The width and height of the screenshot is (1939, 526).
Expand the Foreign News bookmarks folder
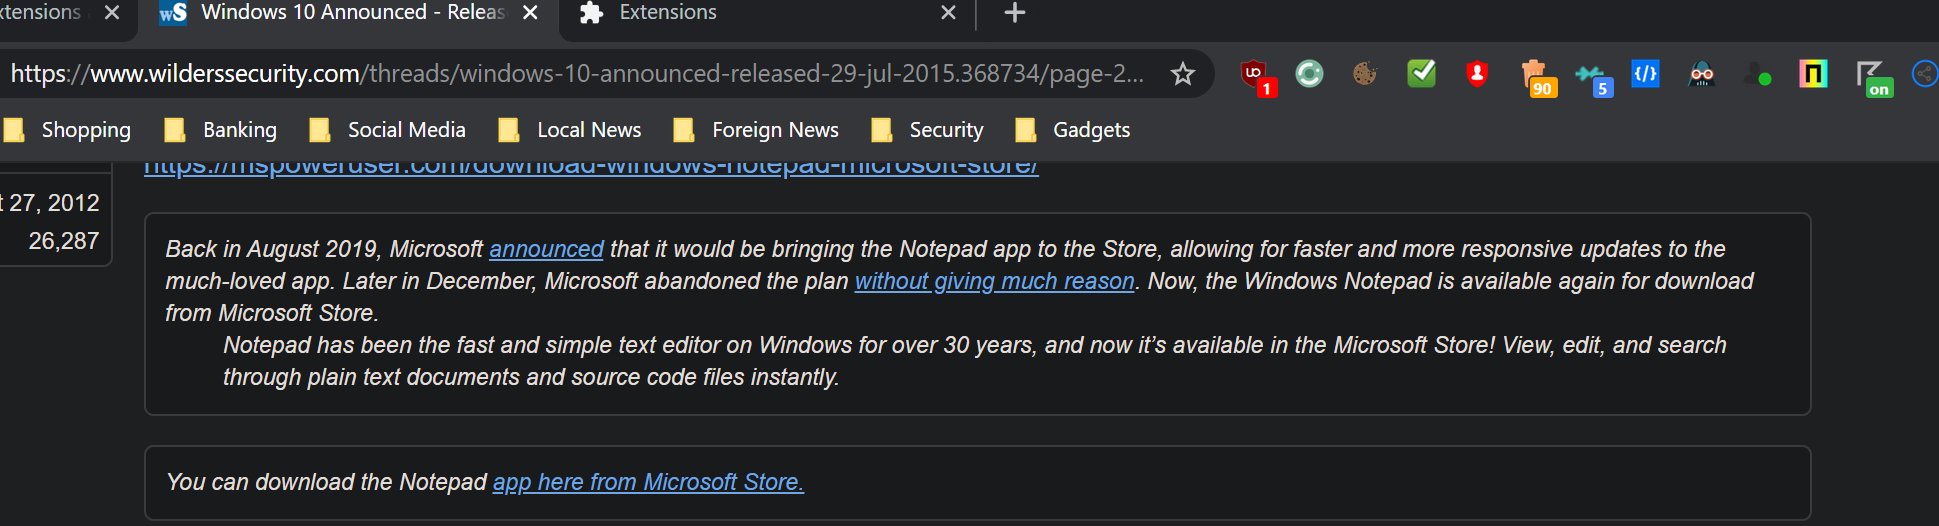756,130
